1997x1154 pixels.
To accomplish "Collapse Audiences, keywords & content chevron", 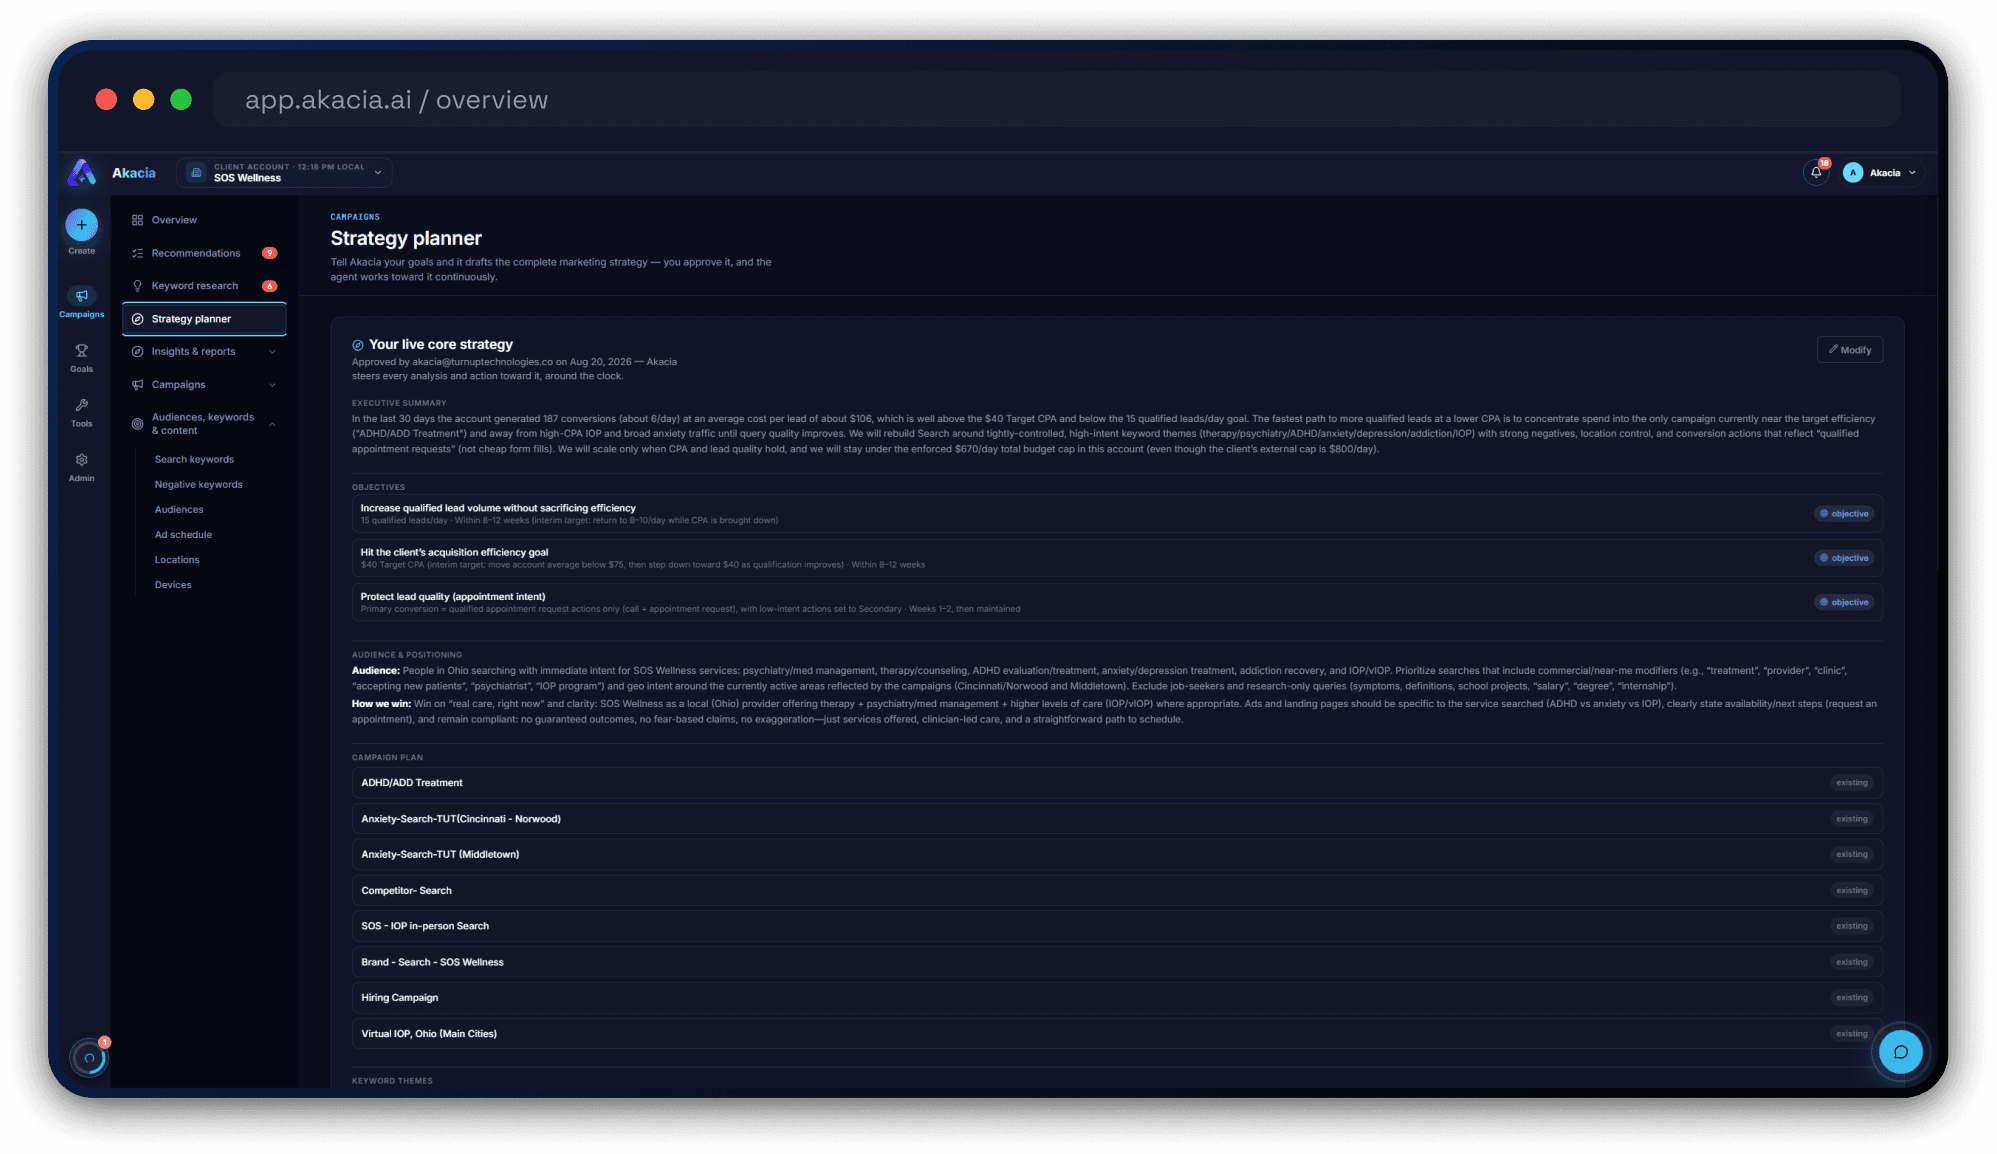I will coord(272,424).
